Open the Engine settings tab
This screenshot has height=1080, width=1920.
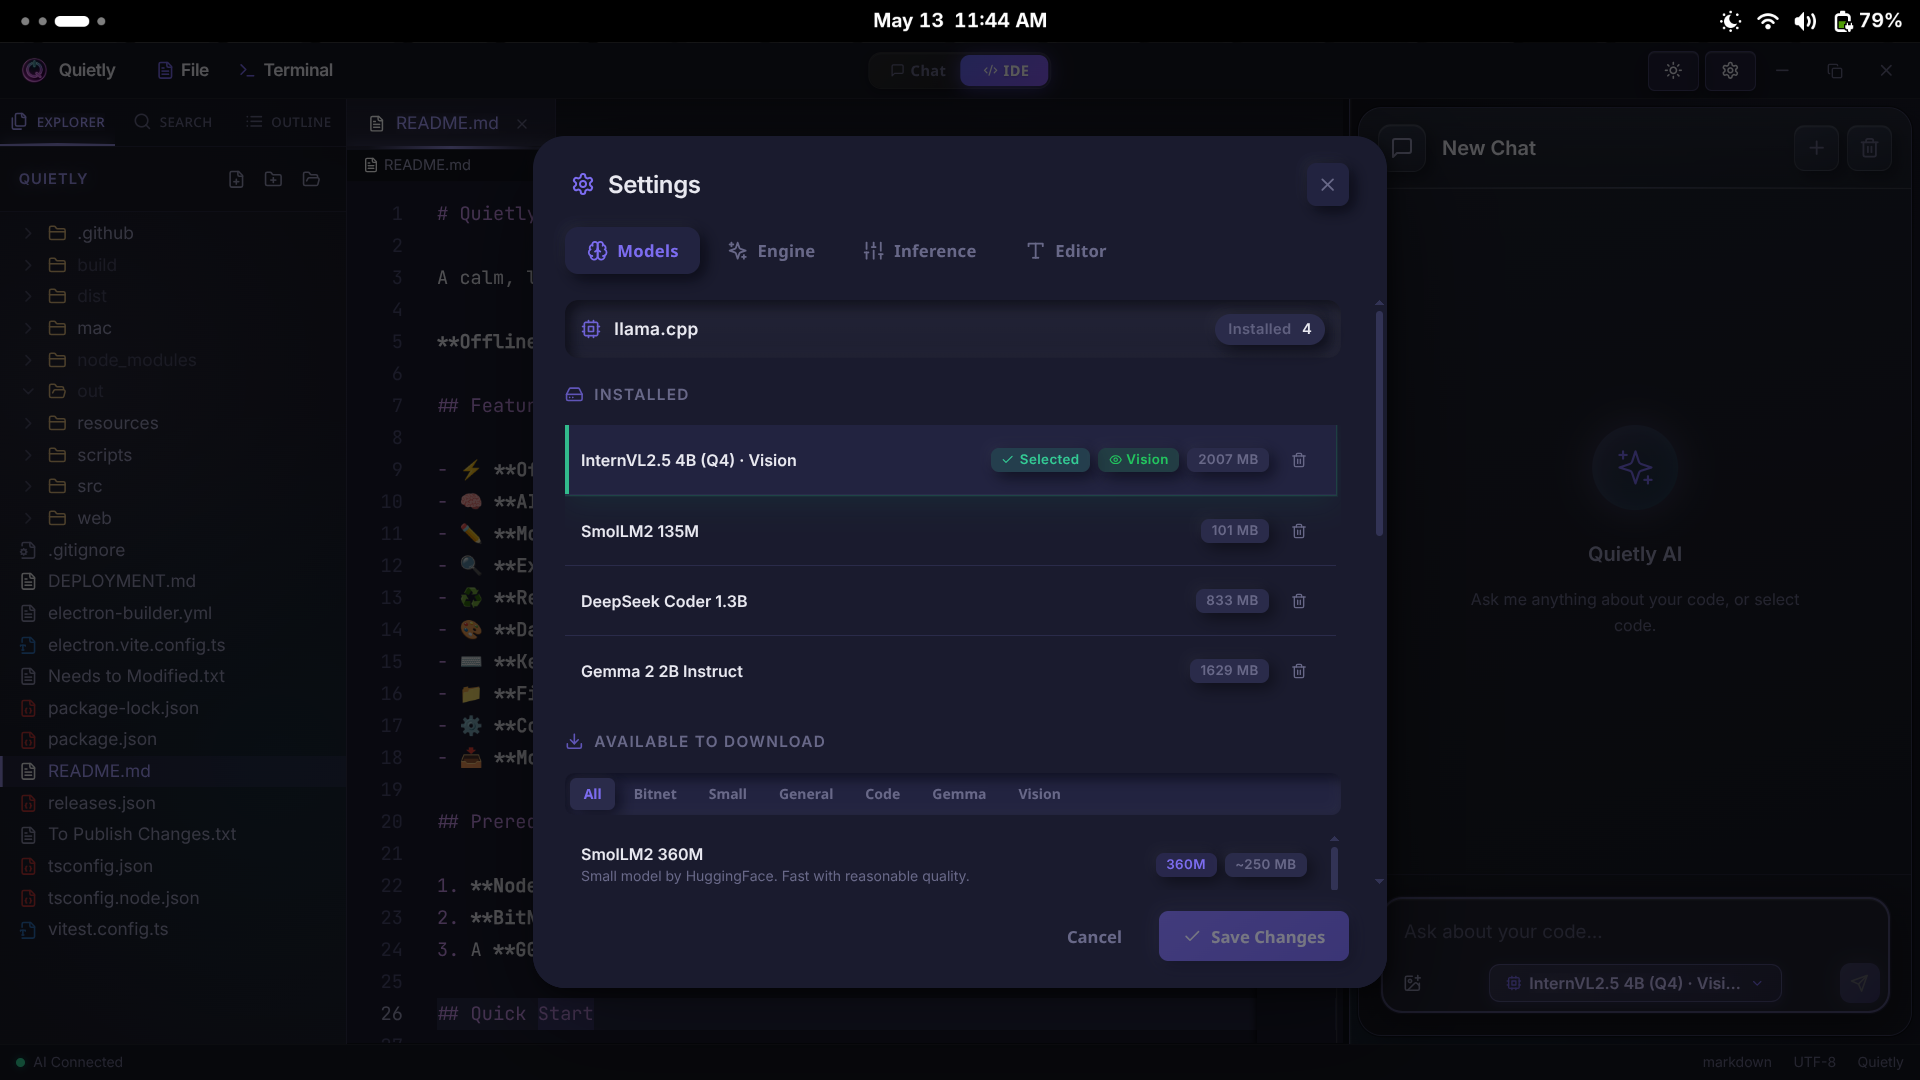pos(771,251)
